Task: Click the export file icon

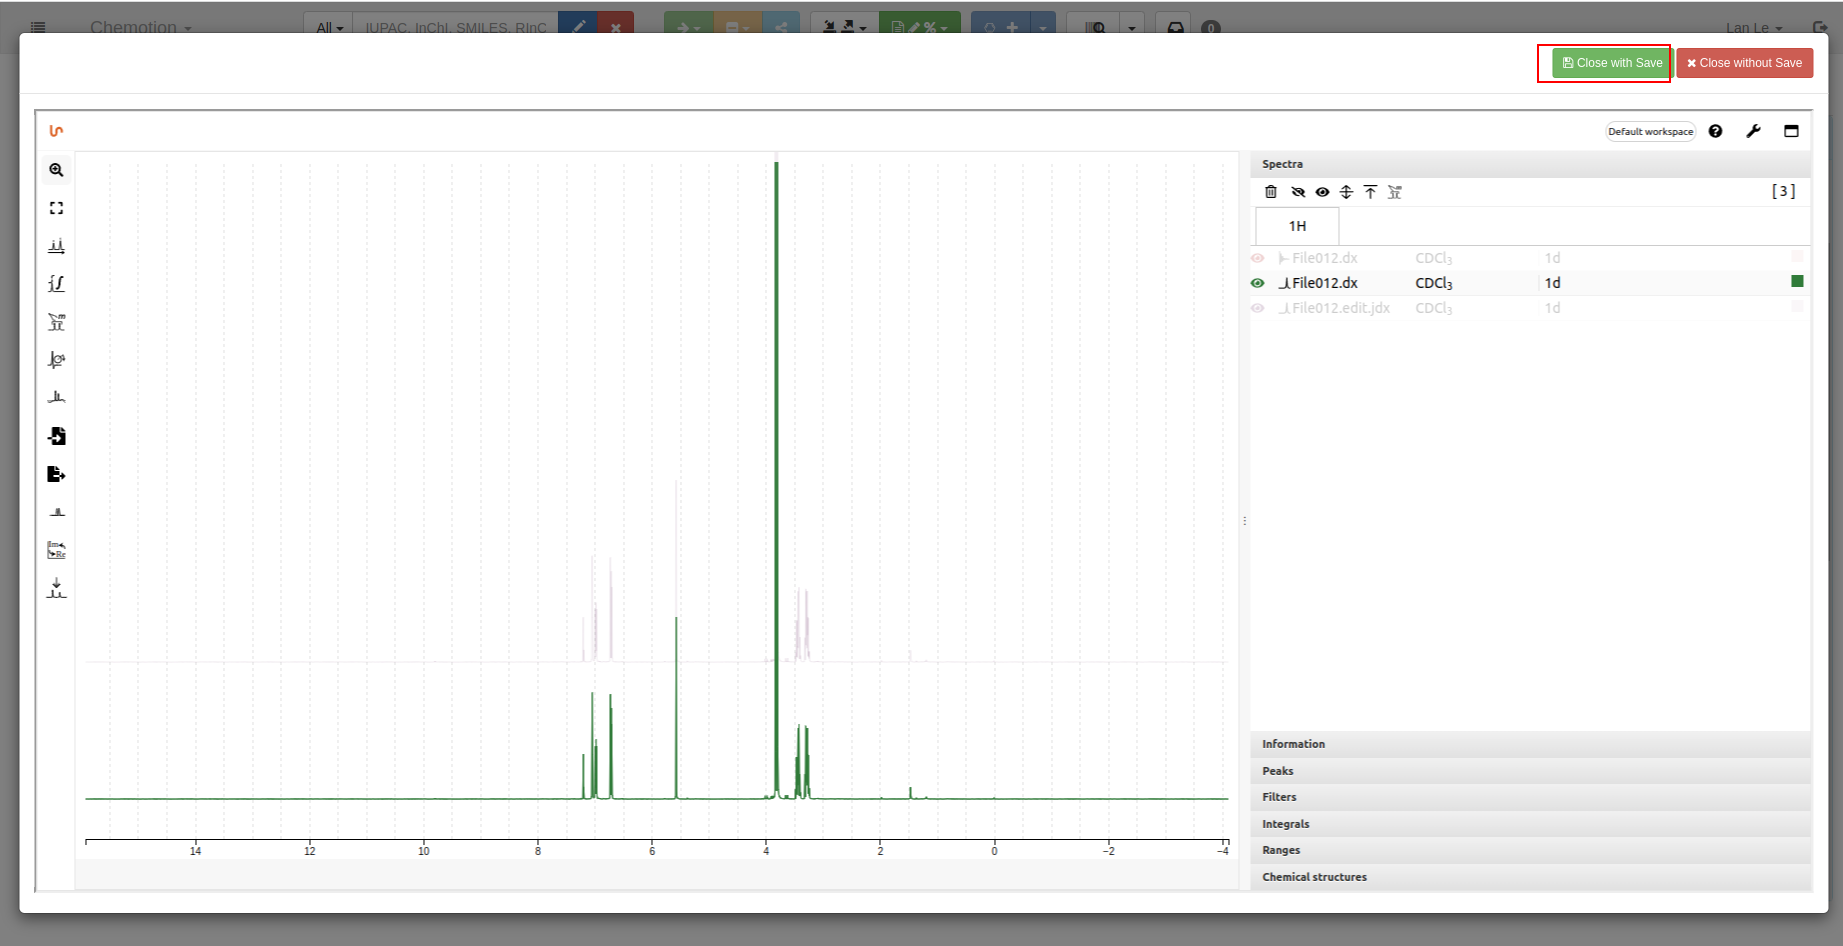Action: tap(56, 474)
